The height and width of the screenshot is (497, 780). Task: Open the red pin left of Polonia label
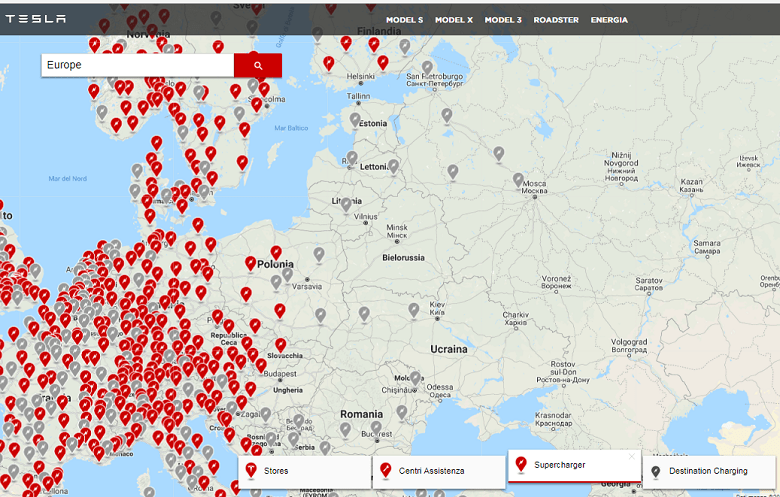pyautogui.click(x=251, y=263)
